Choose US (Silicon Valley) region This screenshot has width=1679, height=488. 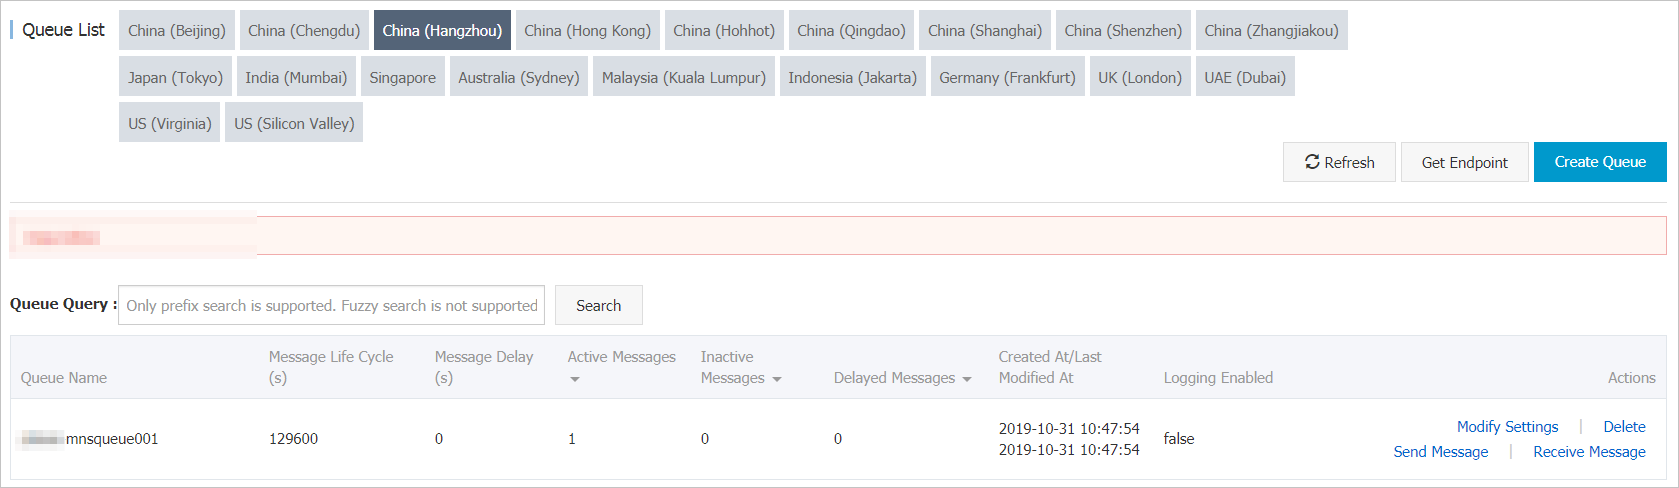point(294,123)
